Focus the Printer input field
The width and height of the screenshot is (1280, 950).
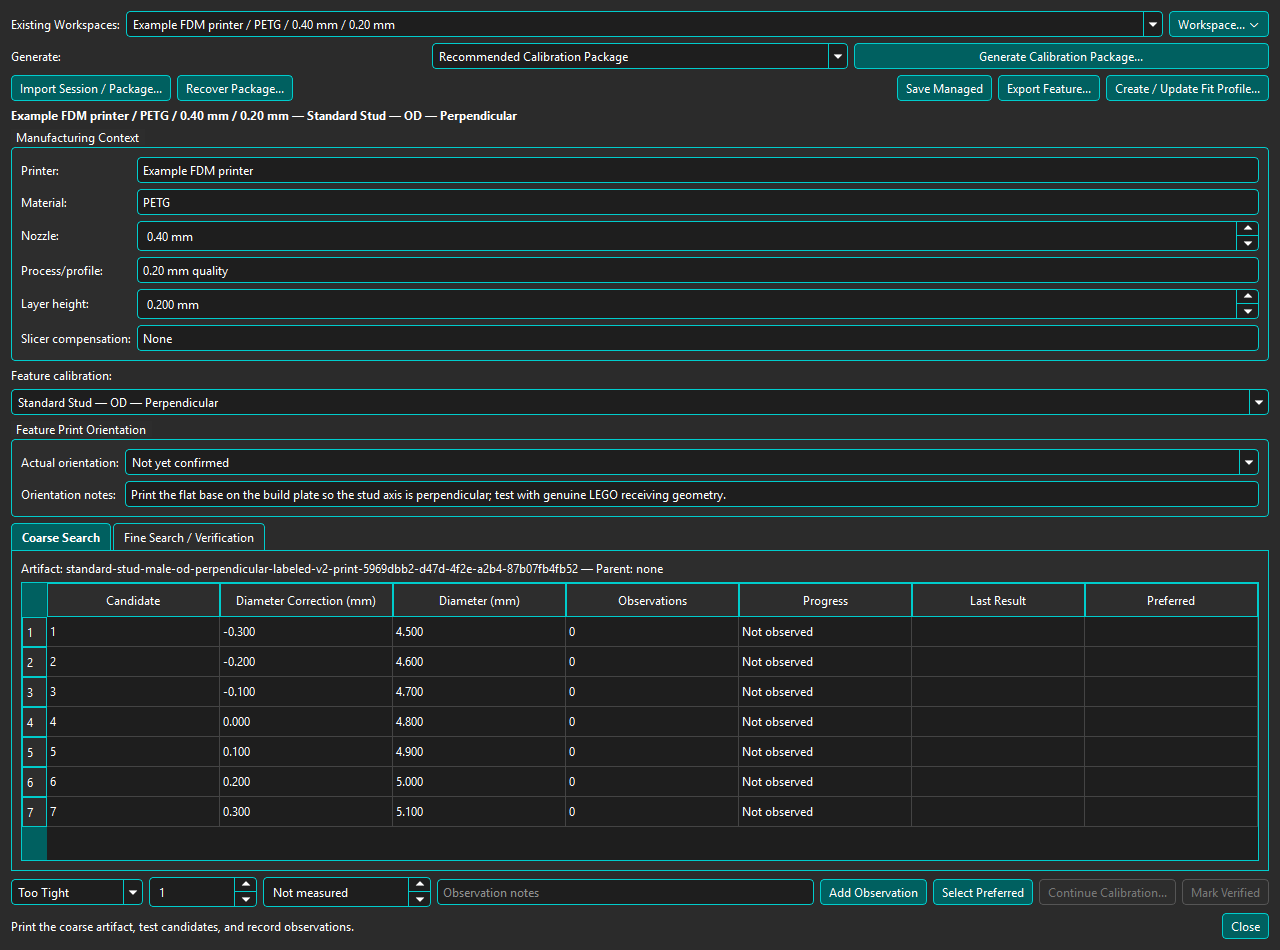(x=697, y=171)
